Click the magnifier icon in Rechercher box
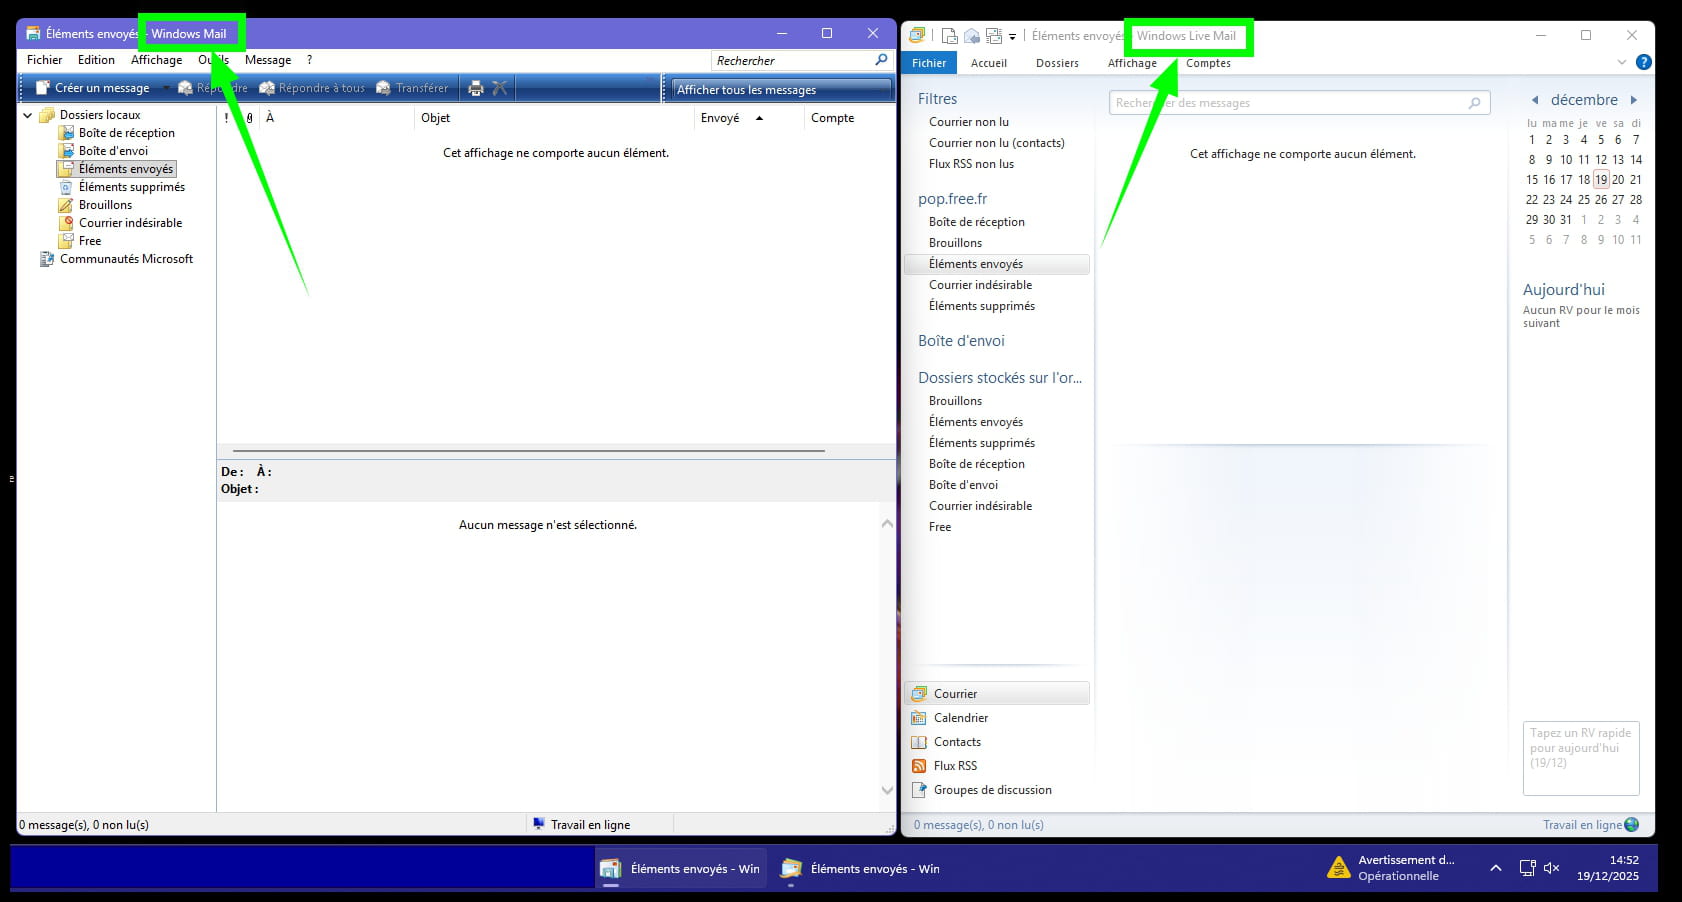1682x902 pixels. 881,60
